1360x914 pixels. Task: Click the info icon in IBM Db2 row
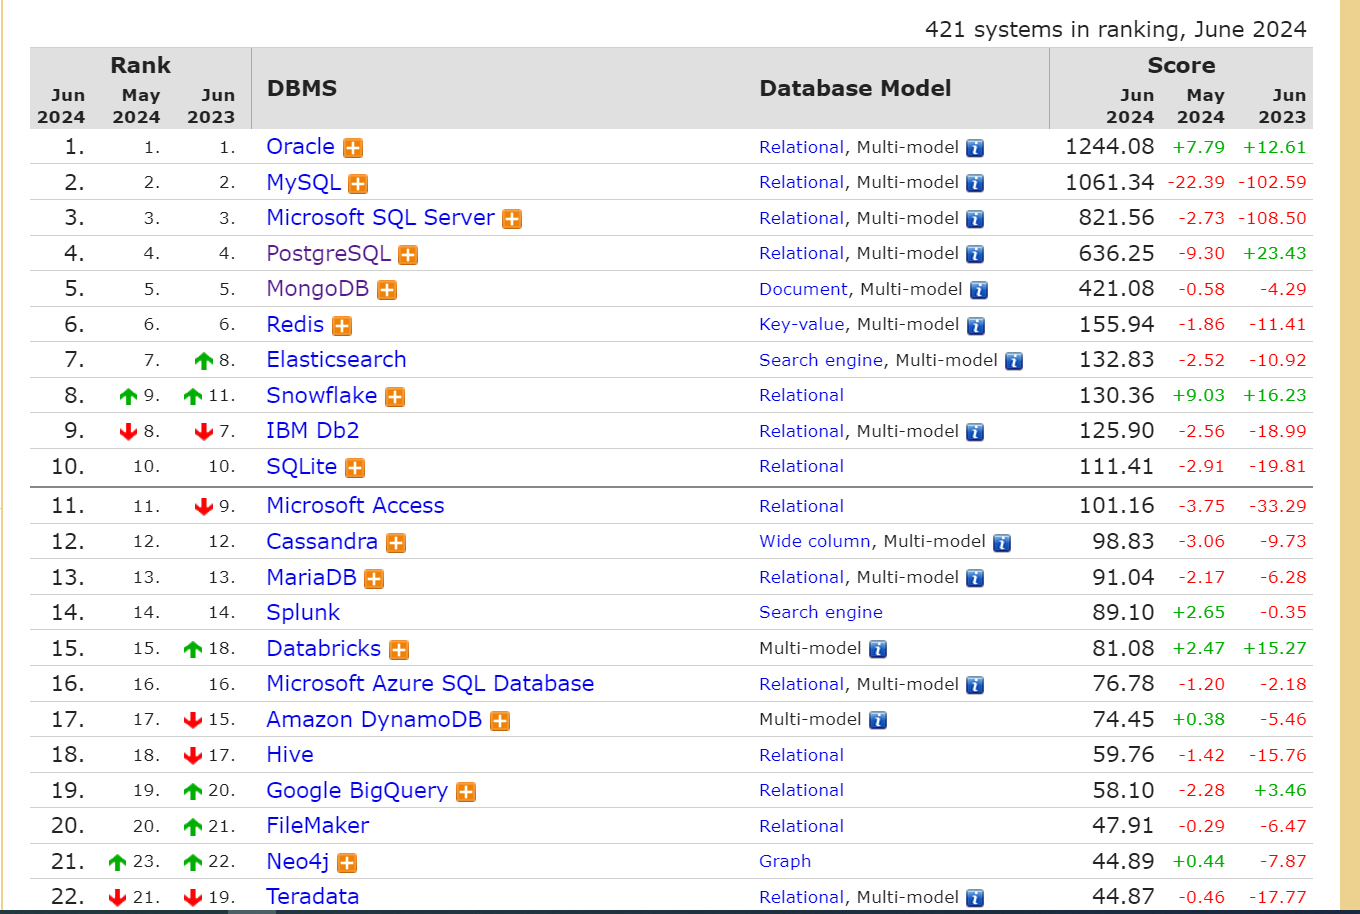975,432
